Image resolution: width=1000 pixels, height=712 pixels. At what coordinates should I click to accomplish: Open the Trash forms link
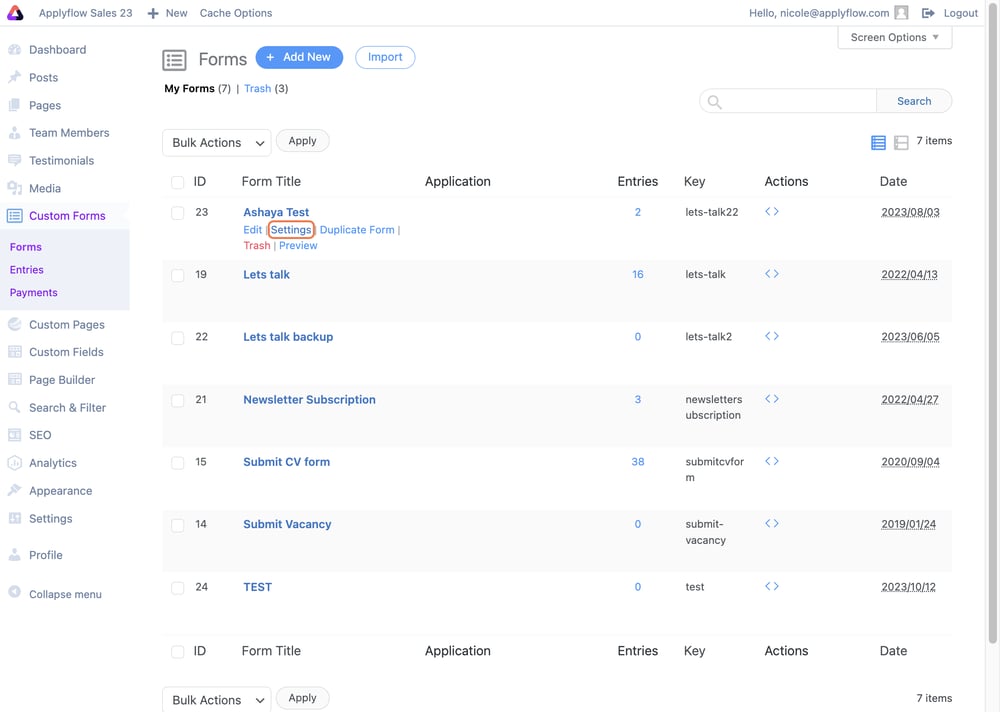pyautogui.click(x=258, y=89)
